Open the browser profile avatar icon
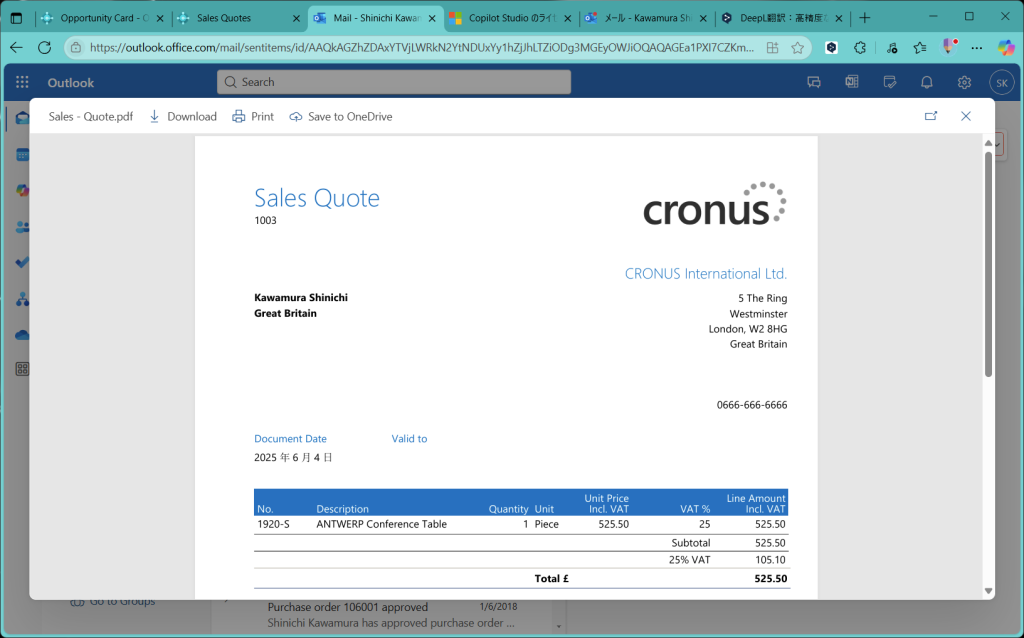Screen dimensions: 1024x638 click(949, 47)
